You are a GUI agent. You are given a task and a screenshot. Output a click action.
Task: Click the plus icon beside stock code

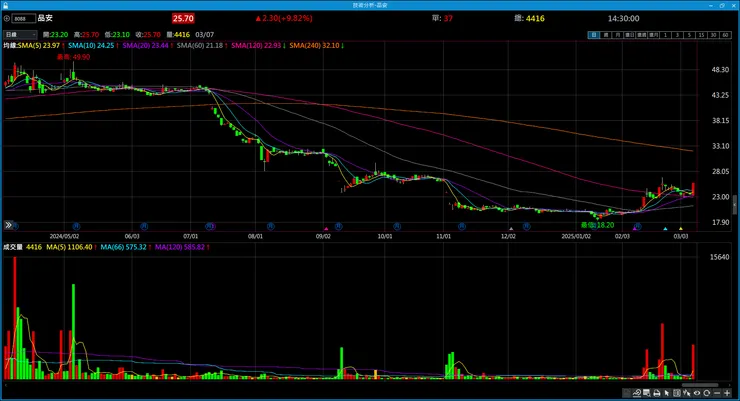point(7,18)
